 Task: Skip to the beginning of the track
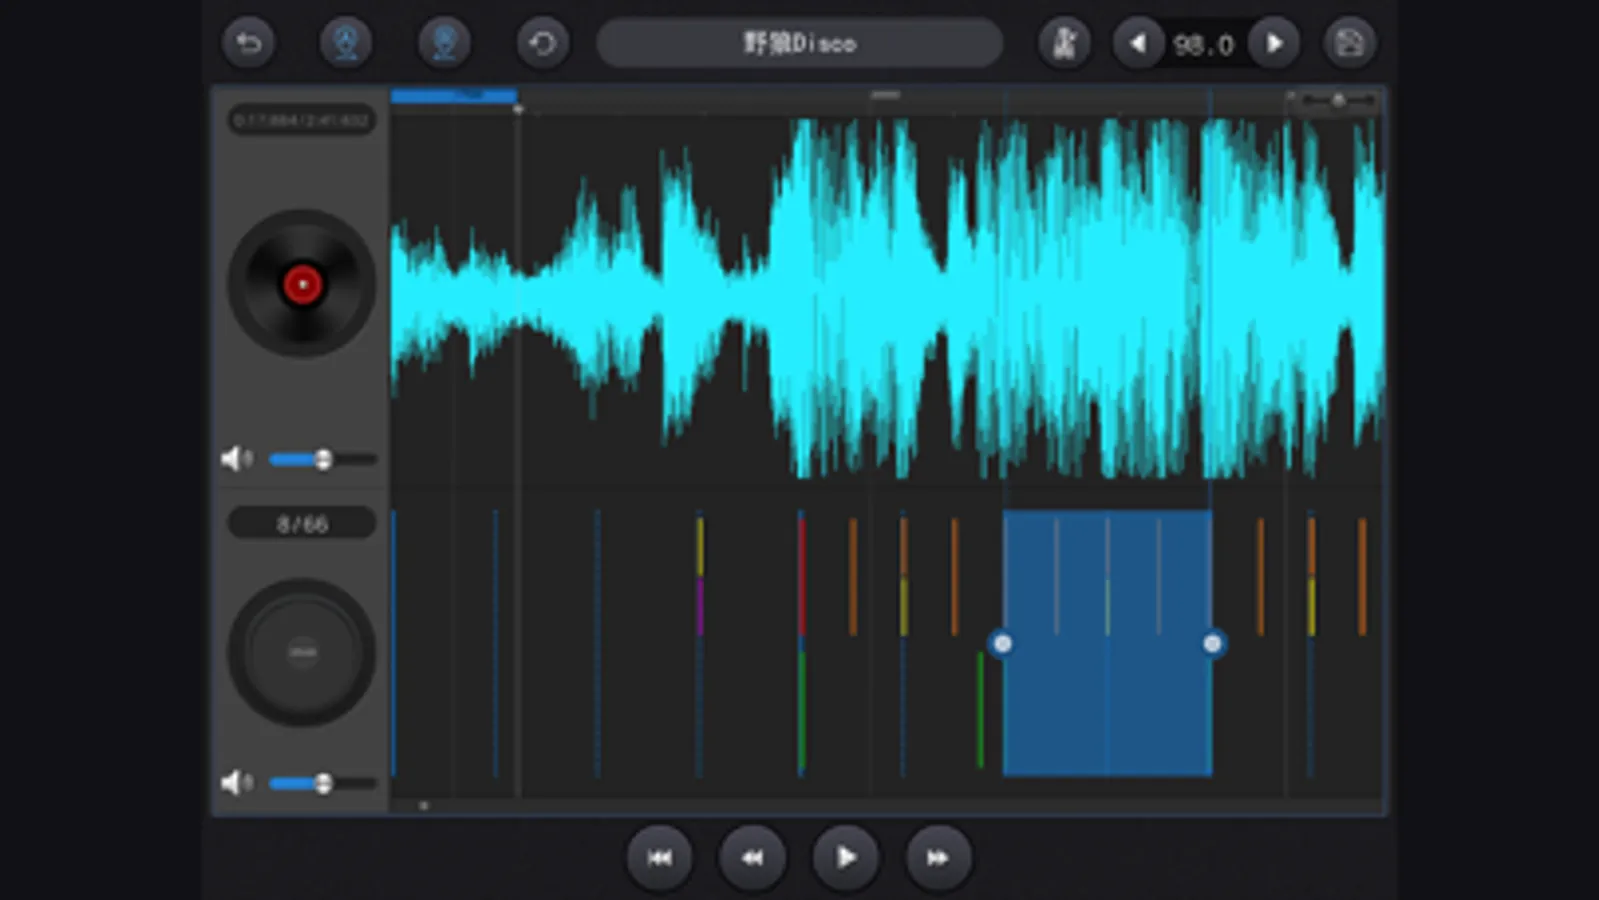[x=659, y=858]
